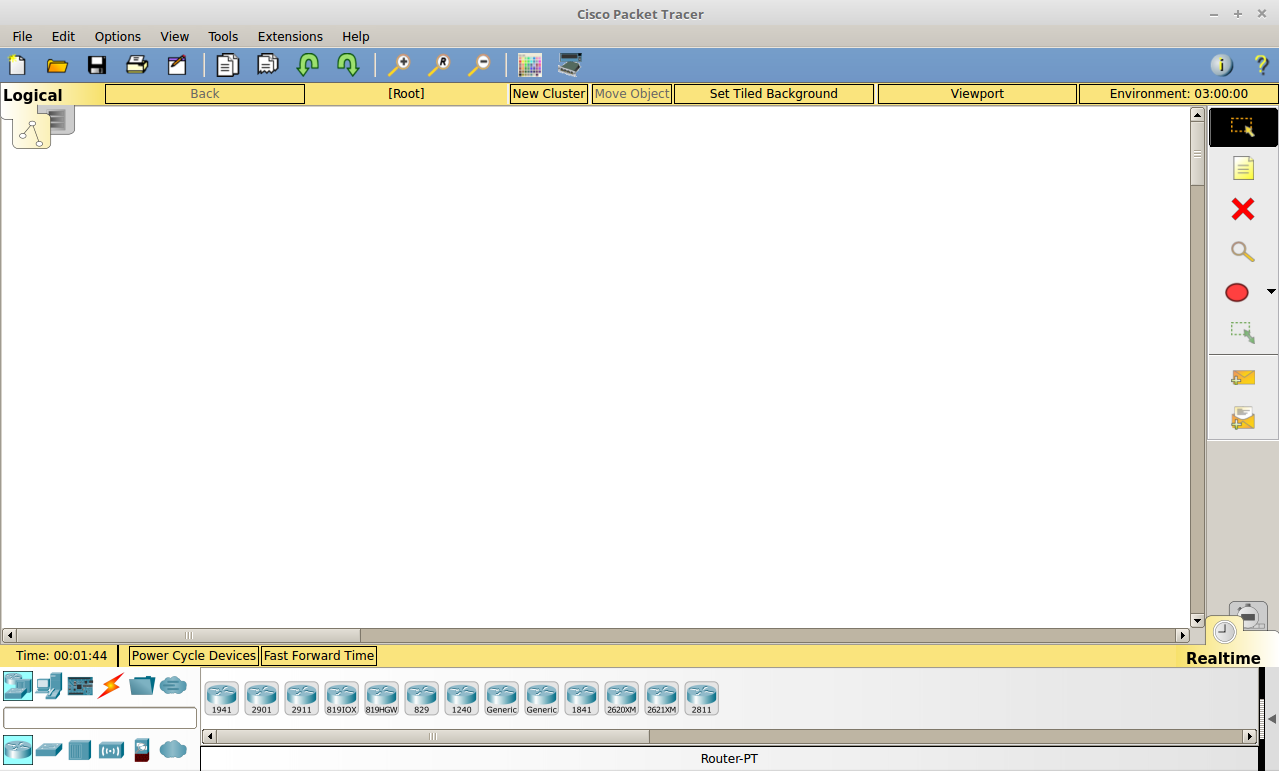Click the New Cluster button
1279x771 pixels.
[x=549, y=94]
